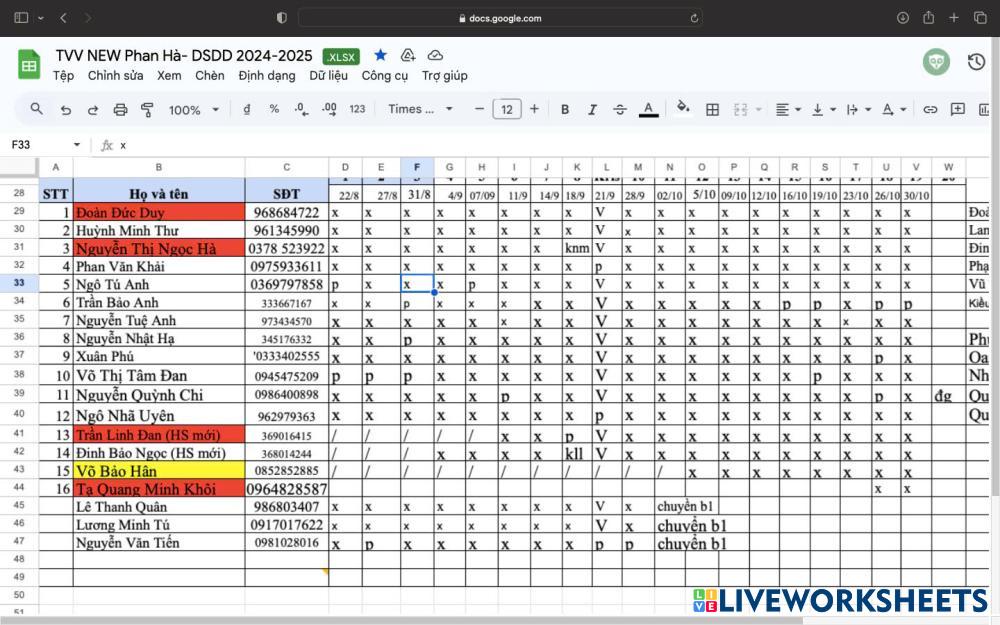
Task: Click the search menus magnifier icon
Action: point(37,109)
